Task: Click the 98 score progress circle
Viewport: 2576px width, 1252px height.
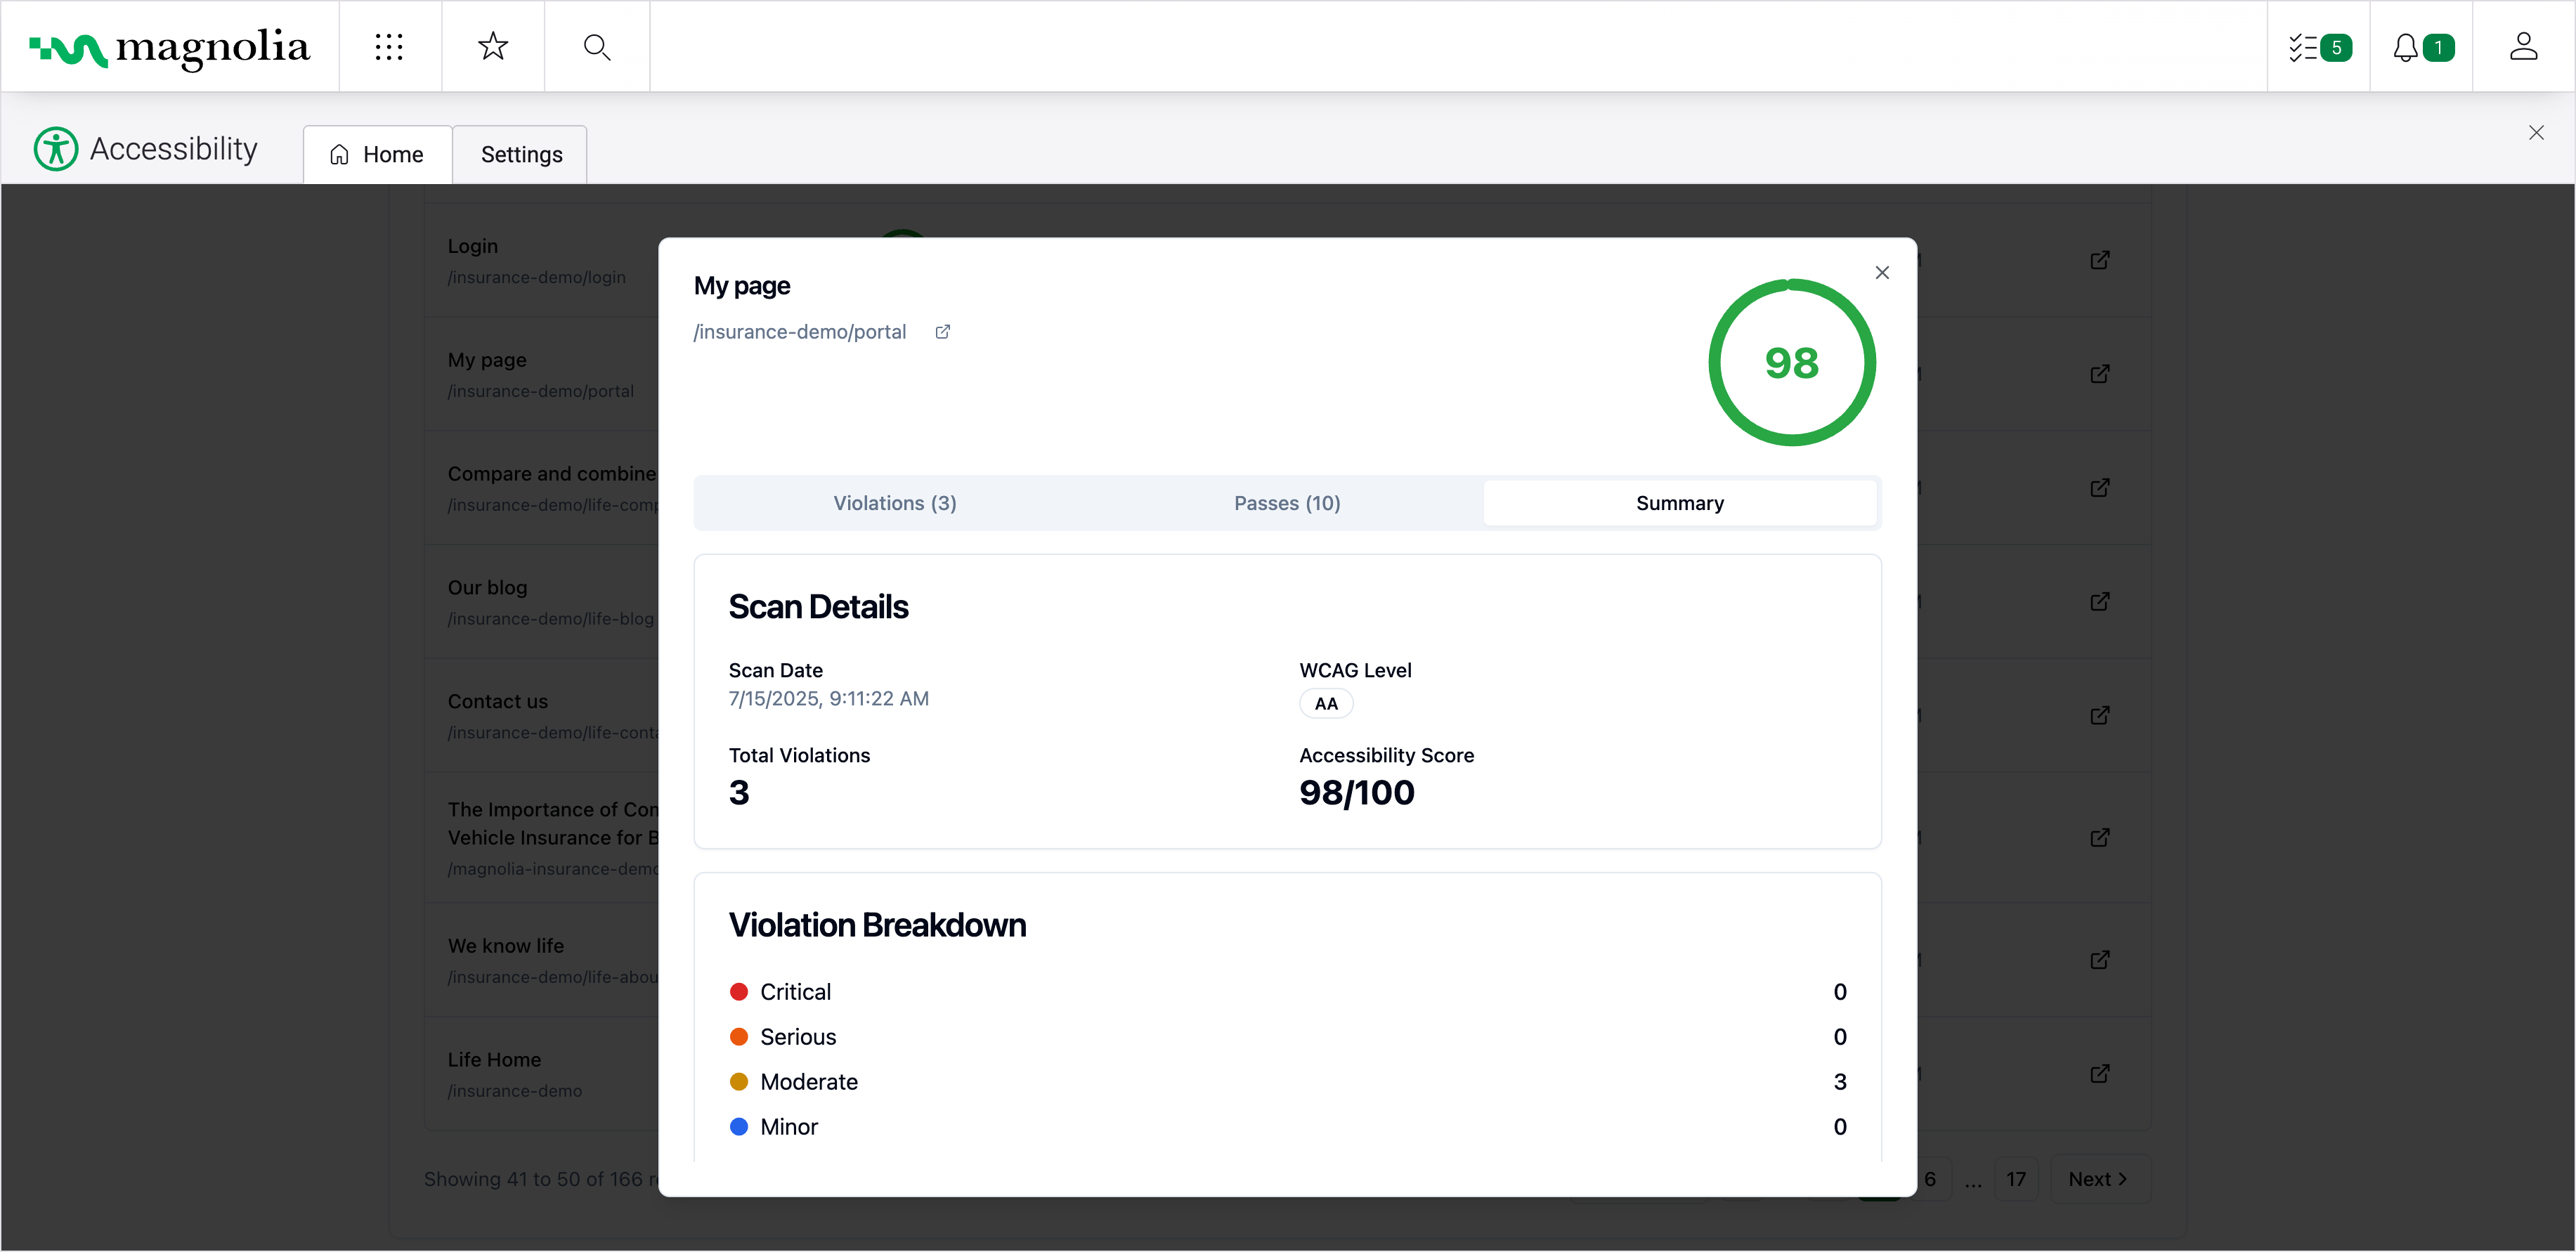Action: point(1791,363)
